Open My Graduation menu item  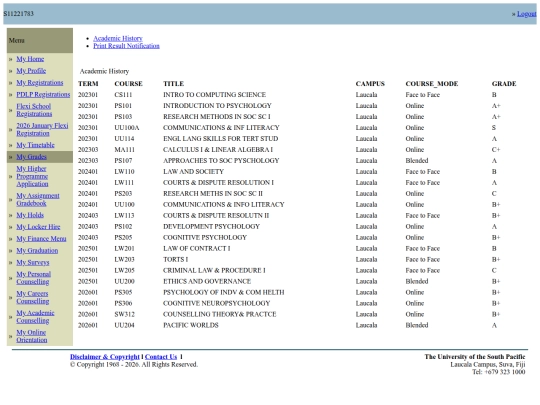37,251
